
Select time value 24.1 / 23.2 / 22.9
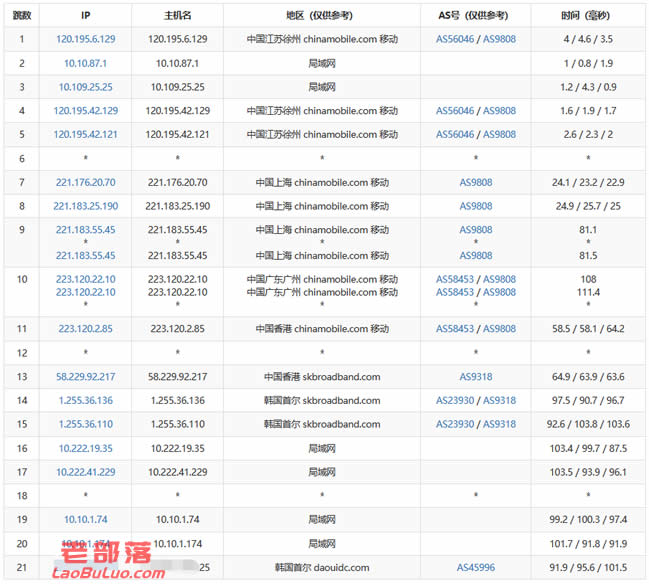(x=588, y=182)
